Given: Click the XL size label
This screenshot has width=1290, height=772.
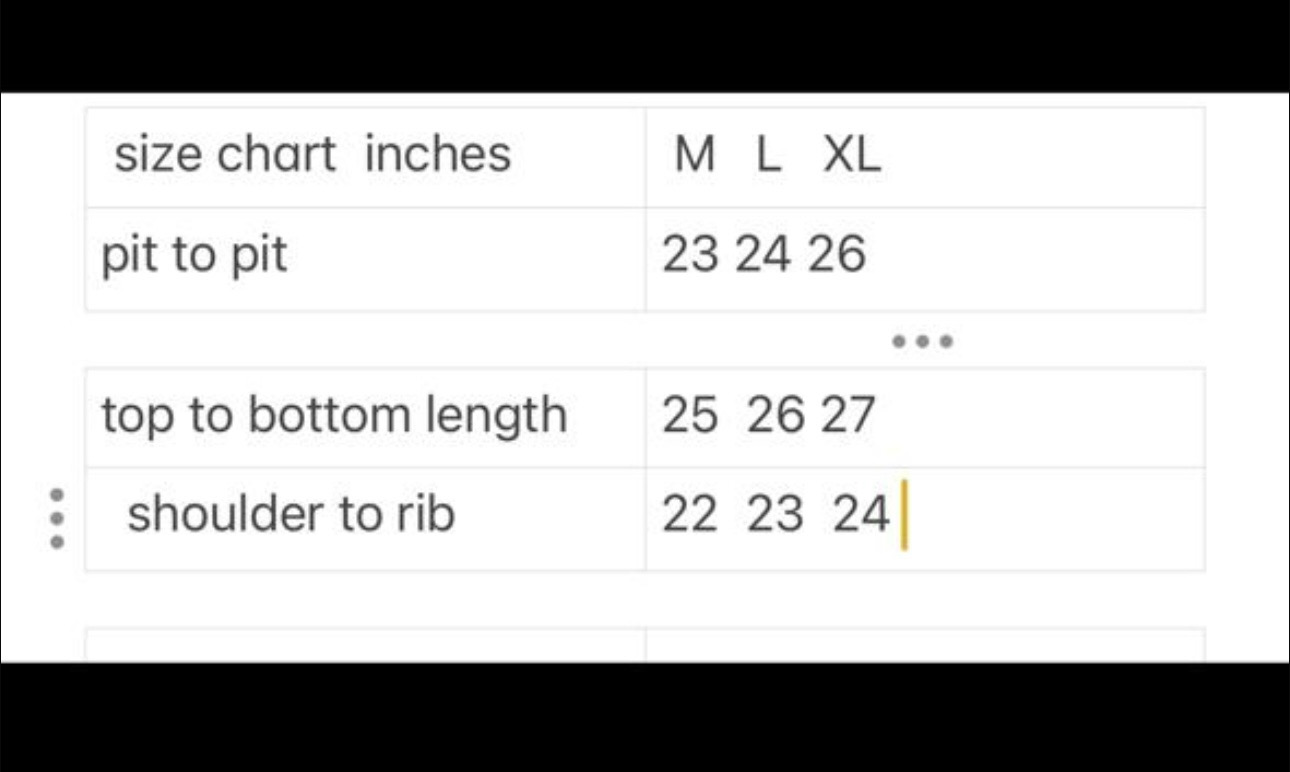Looking at the screenshot, I should coord(852,155).
